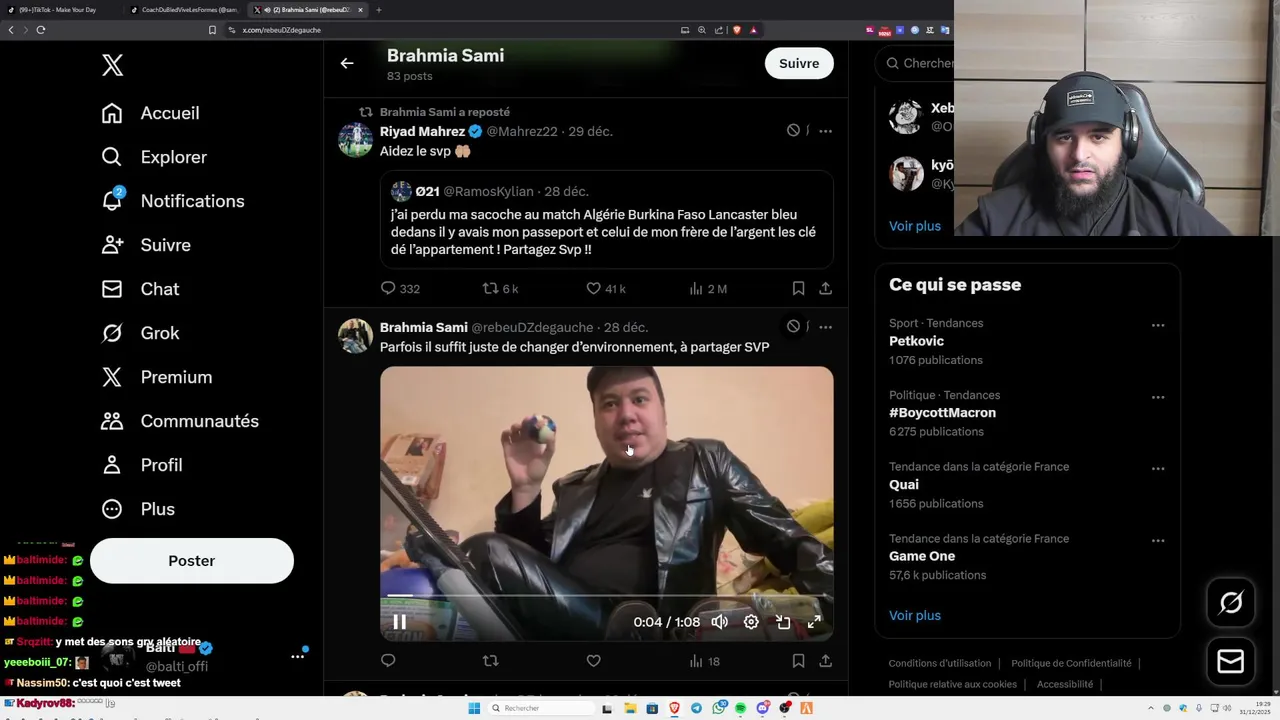Screen dimensions: 1280x720
Task: Click Voir plus under suggested accounts
Action: point(915,226)
